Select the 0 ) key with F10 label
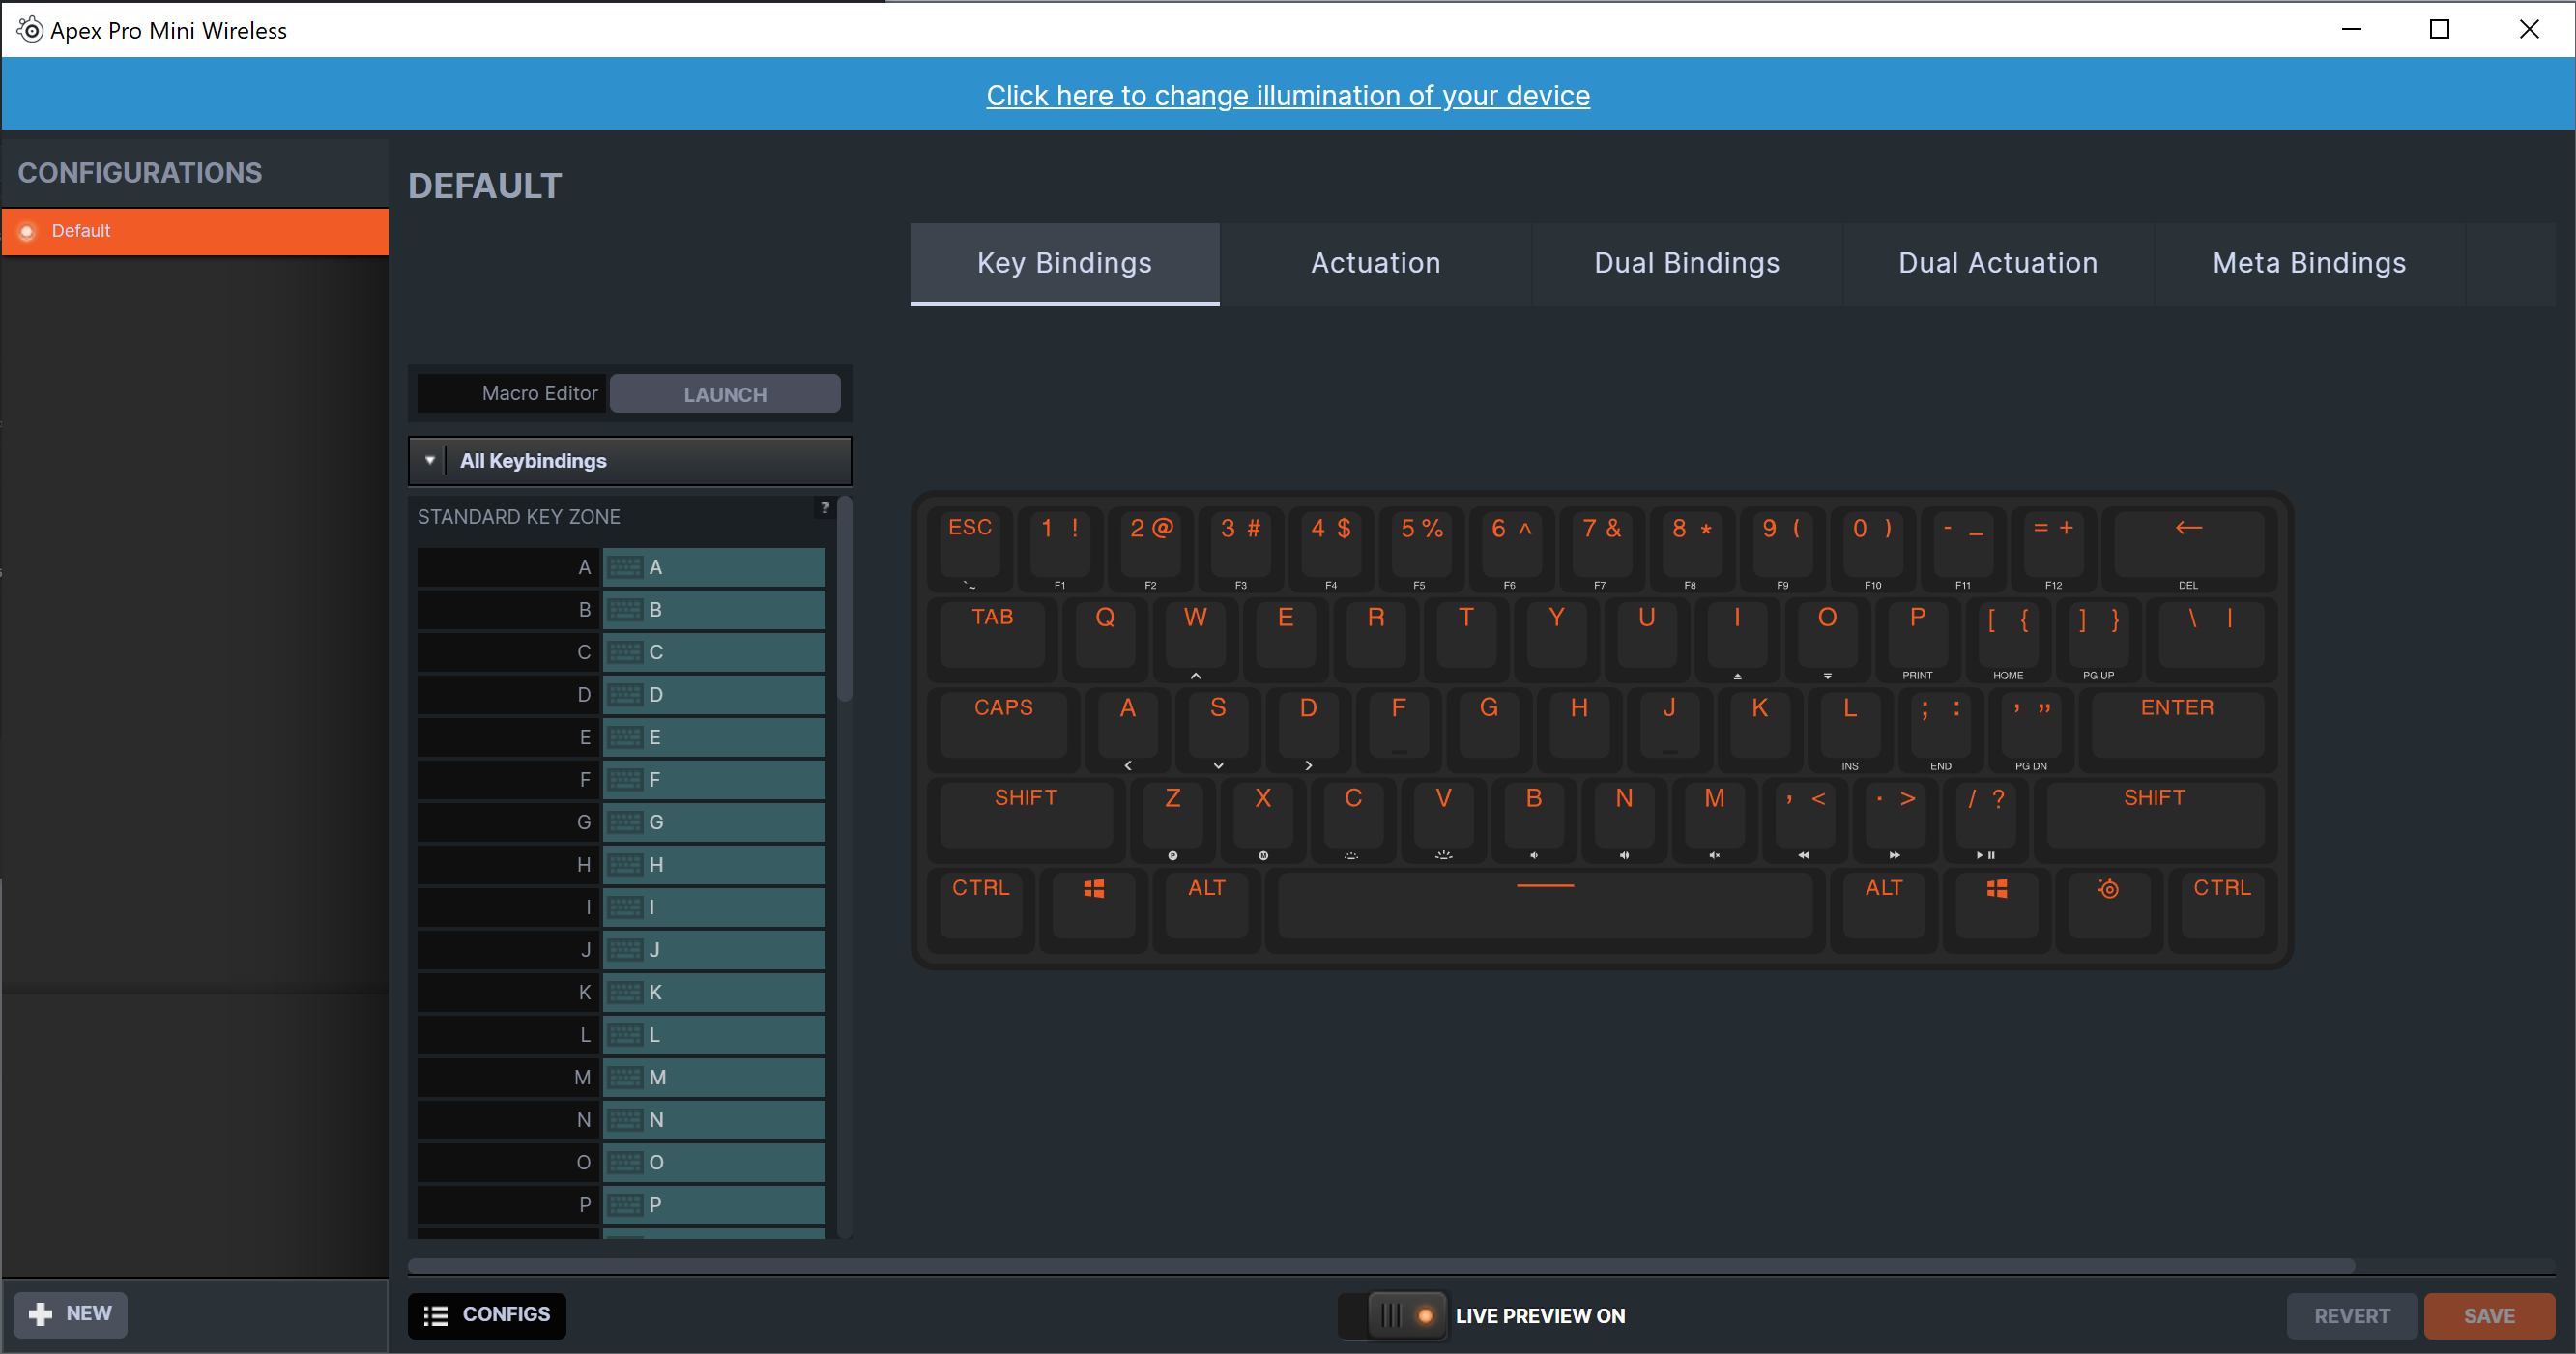This screenshot has height=1354, width=2576. (x=1872, y=547)
